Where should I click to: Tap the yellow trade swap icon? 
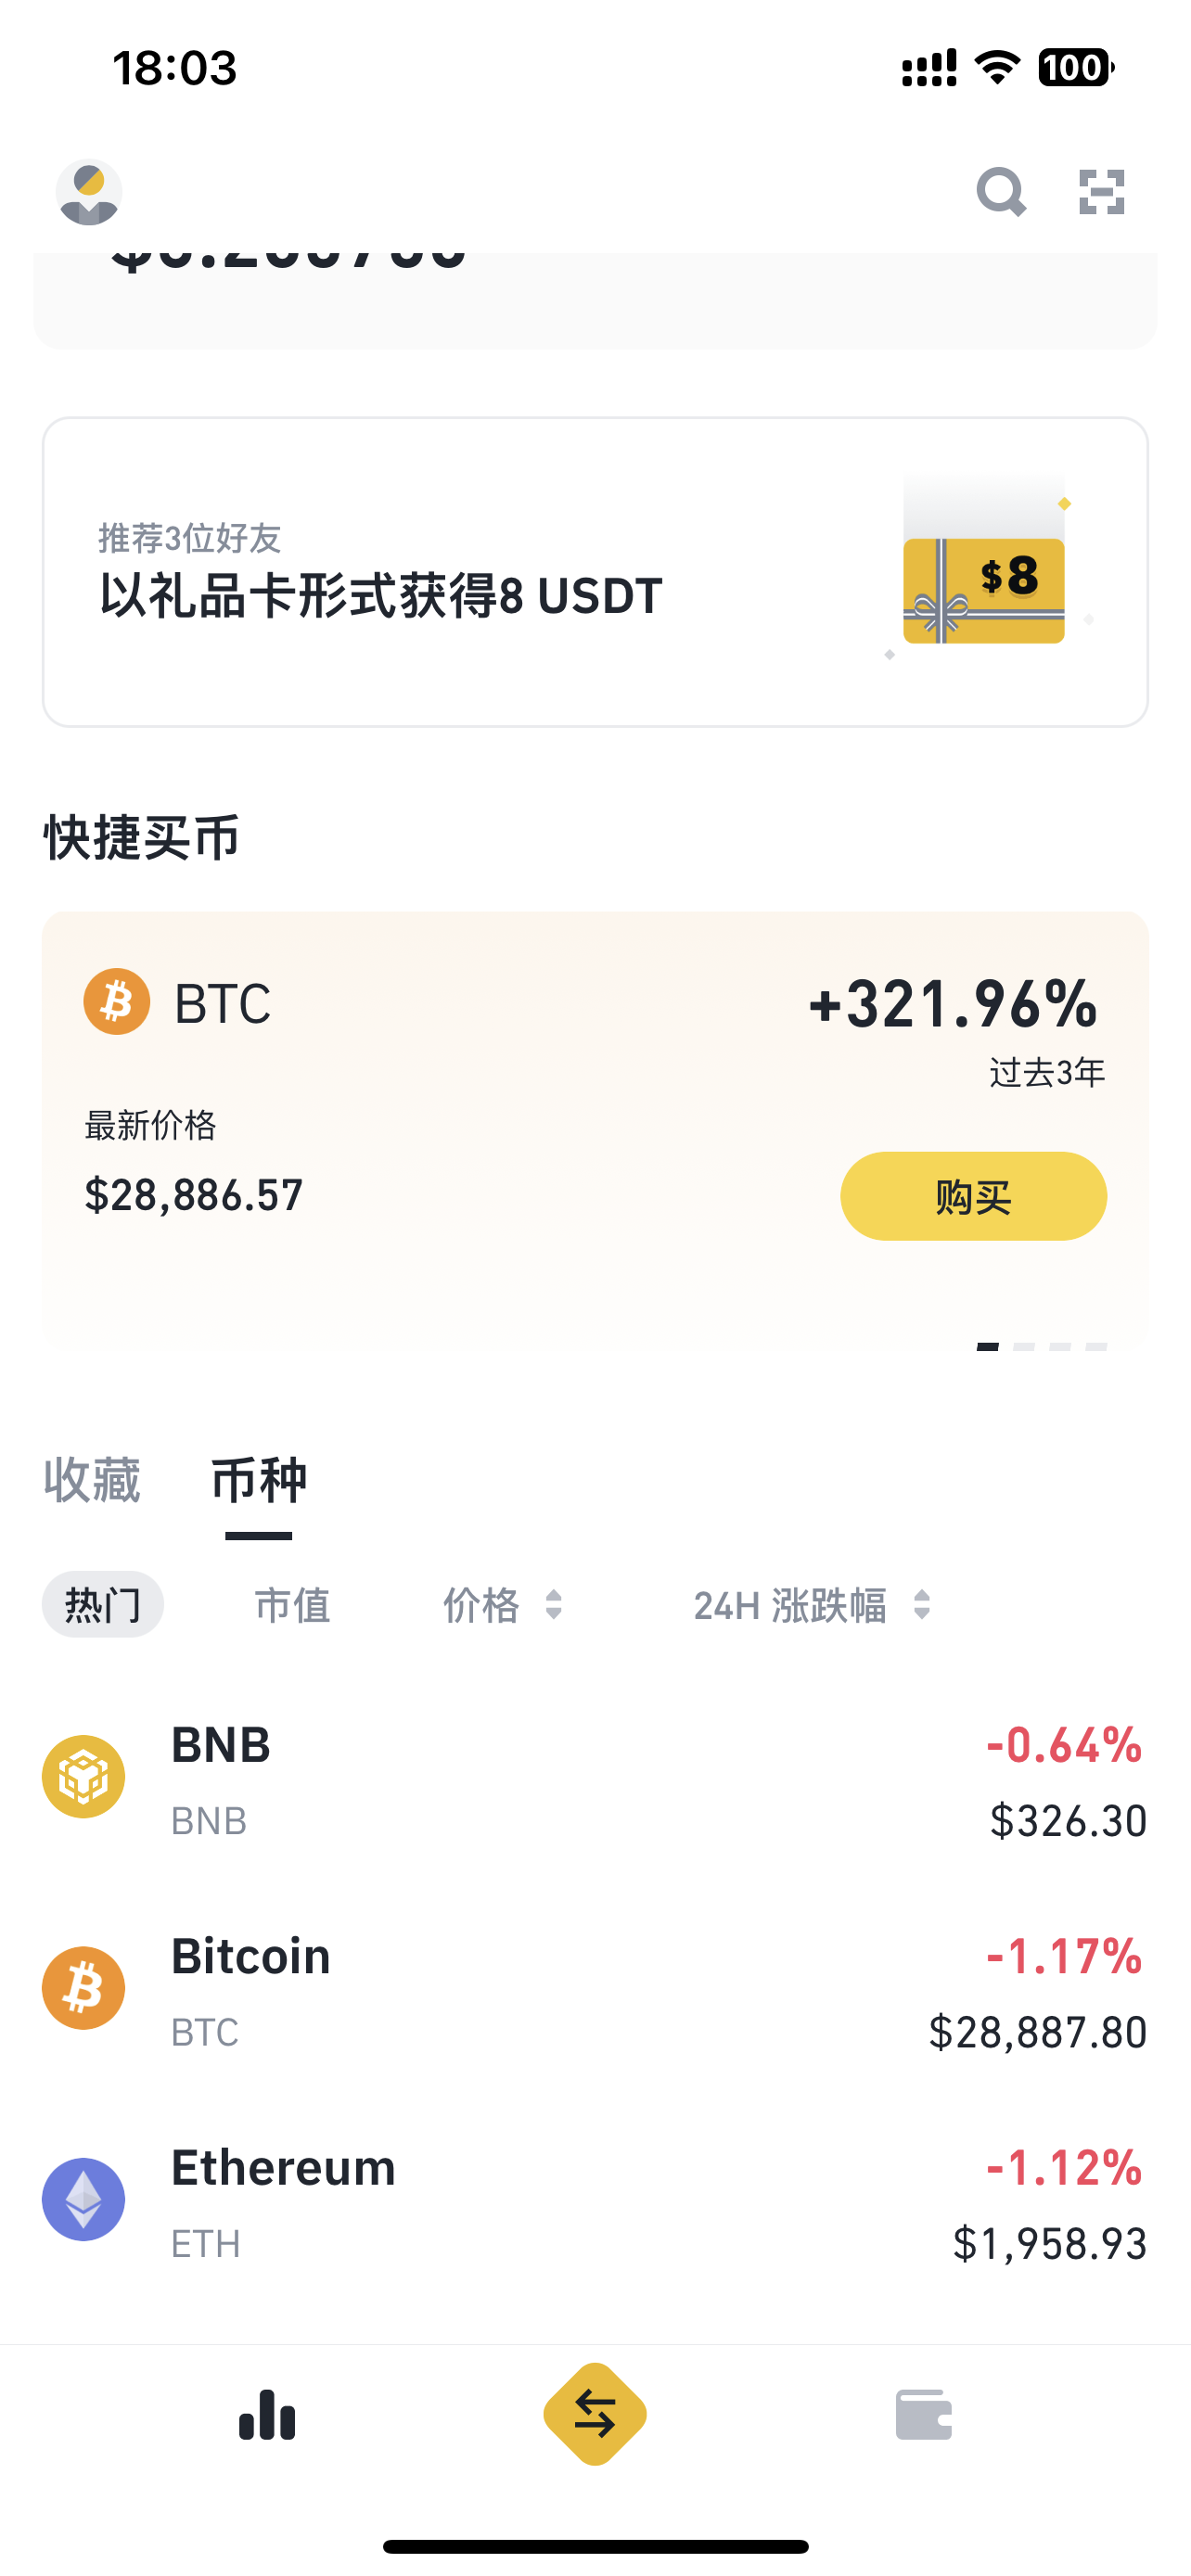coord(595,2414)
